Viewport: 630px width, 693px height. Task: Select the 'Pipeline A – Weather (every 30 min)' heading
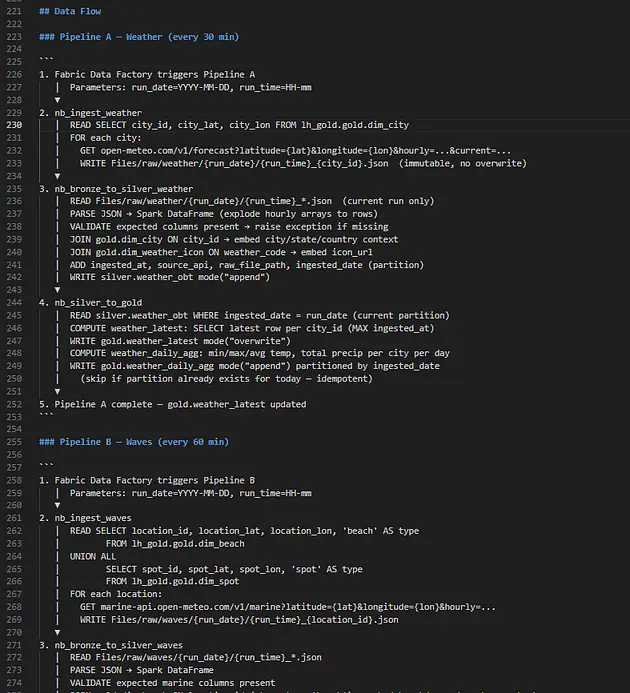click(139, 37)
